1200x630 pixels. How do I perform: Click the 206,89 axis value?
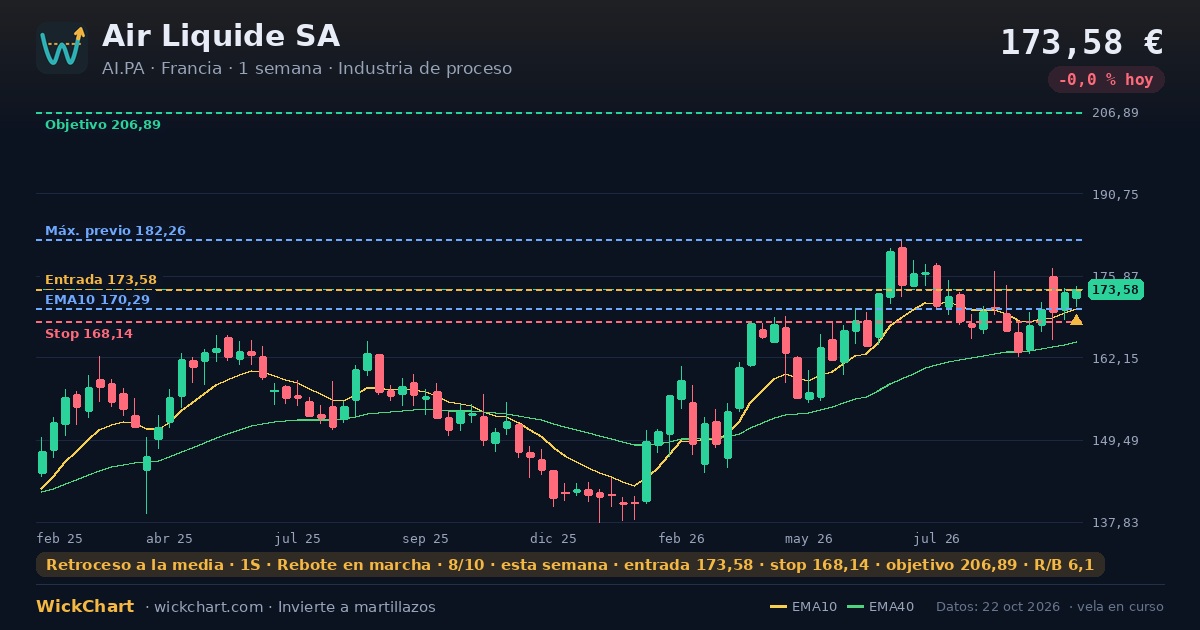1115,113
